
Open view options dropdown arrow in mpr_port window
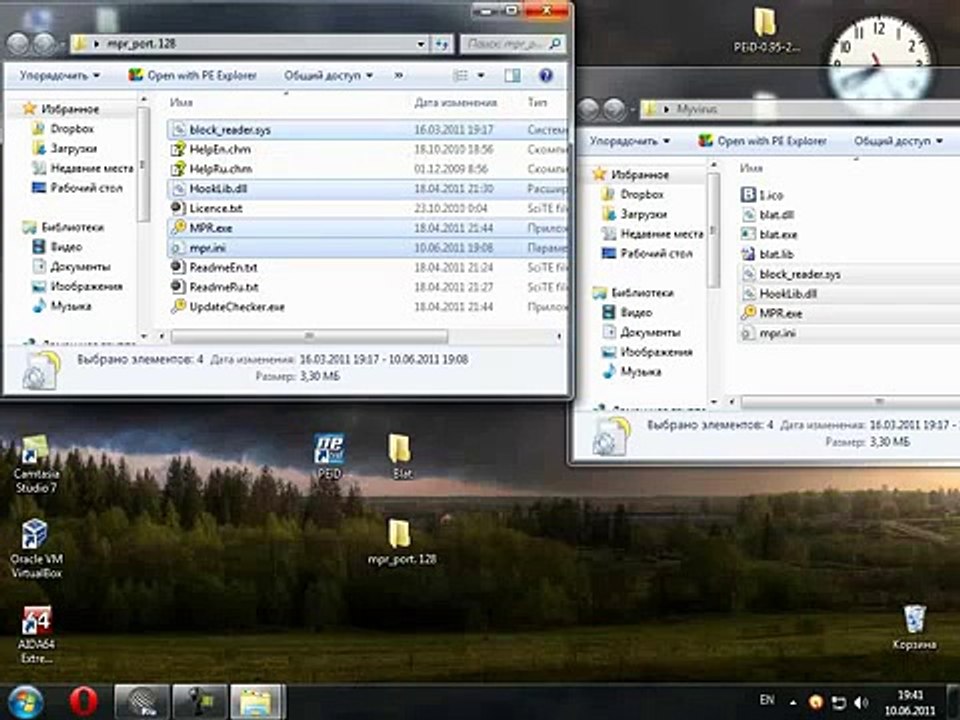coord(481,75)
